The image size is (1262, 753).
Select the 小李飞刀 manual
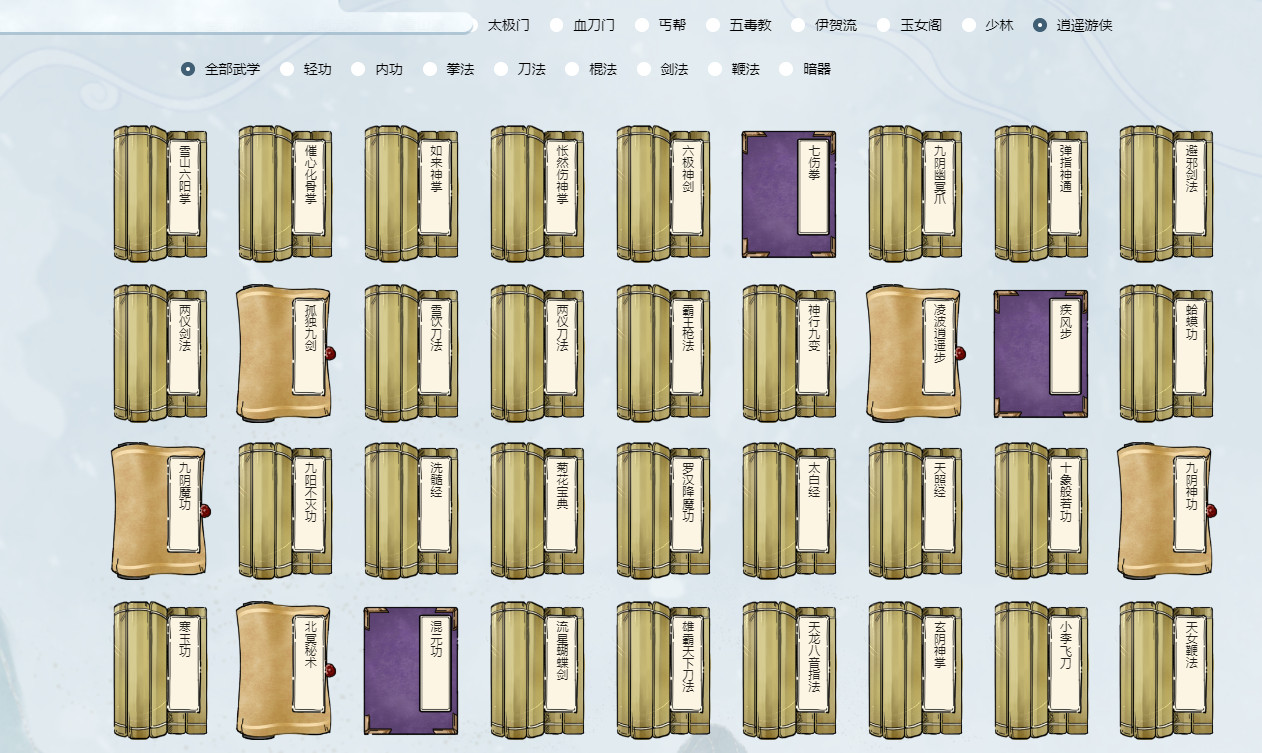[1041, 670]
